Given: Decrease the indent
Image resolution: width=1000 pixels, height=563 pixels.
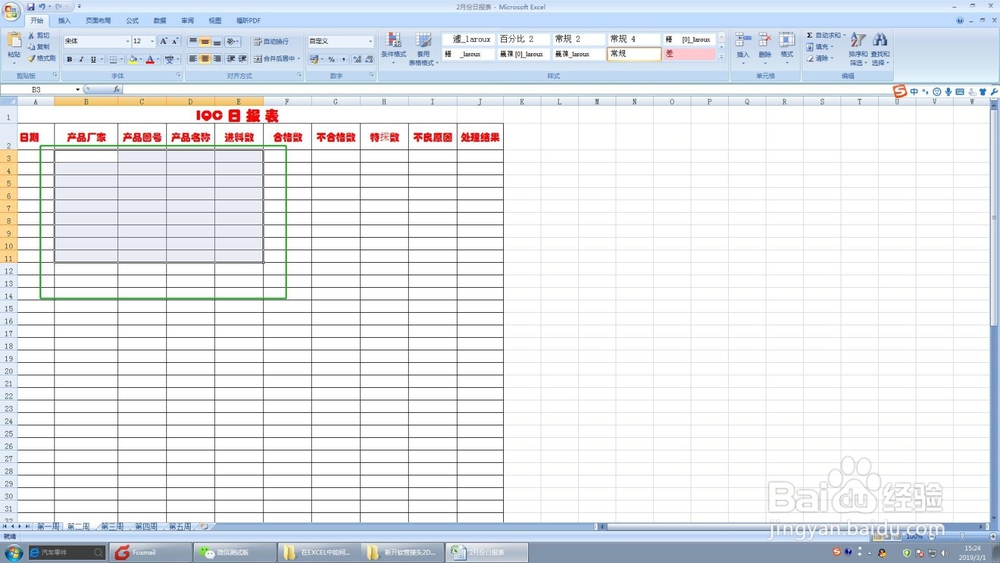Looking at the screenshot, I should tap(231, 59).
